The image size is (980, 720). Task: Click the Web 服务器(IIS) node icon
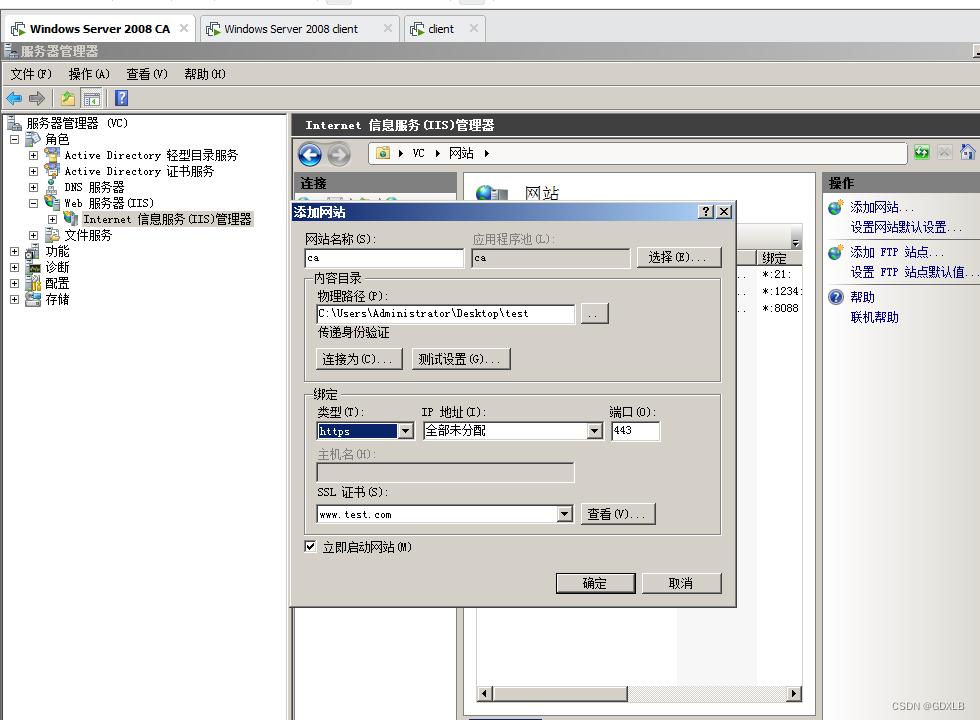tap(52, 202)
